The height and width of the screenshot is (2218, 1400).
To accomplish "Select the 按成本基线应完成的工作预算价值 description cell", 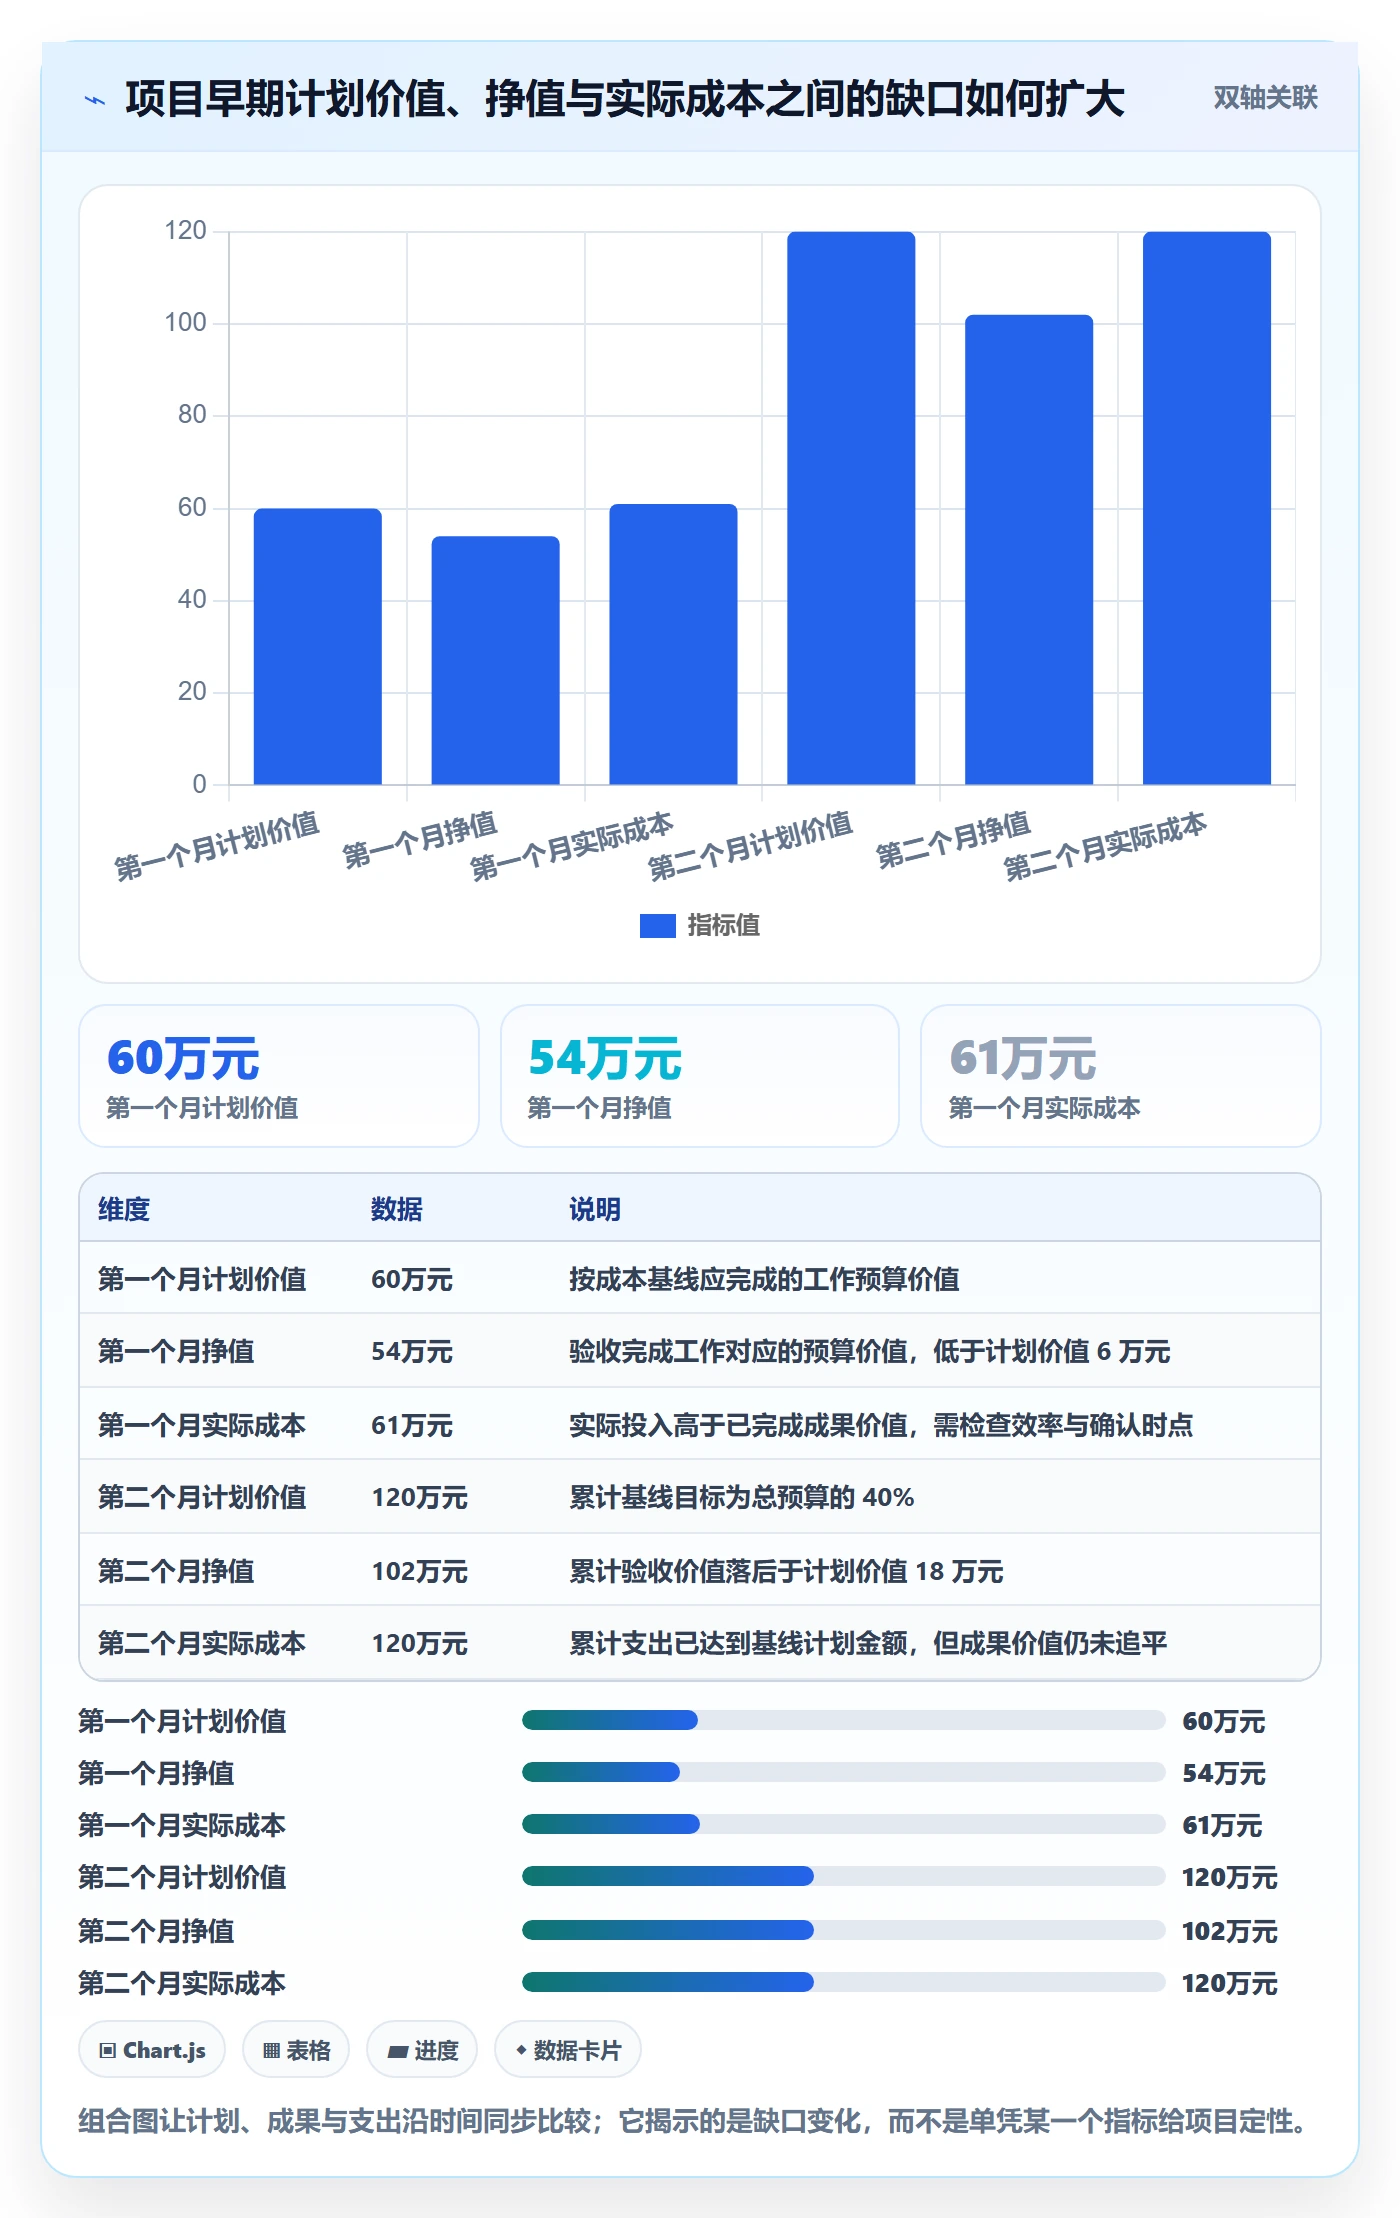I will 764,1279.
